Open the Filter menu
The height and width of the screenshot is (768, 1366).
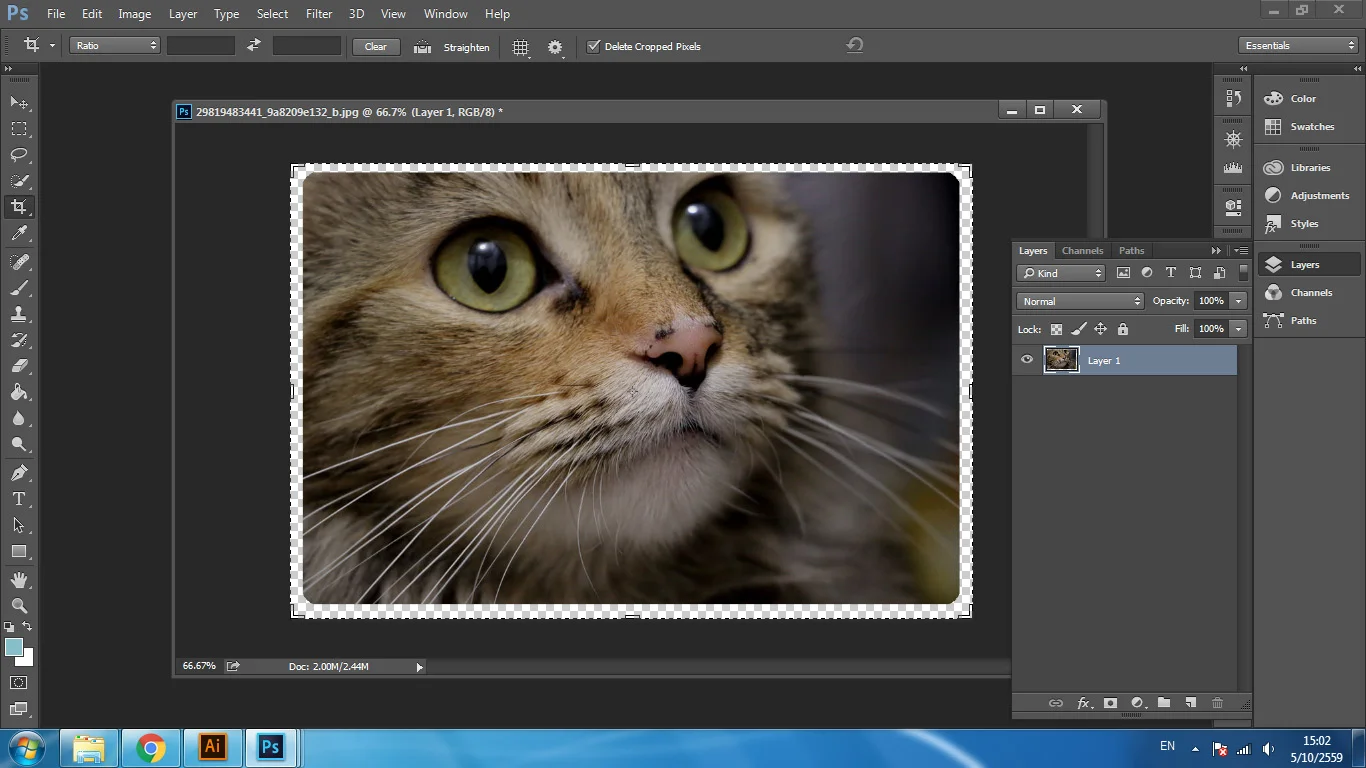(319, 14)
